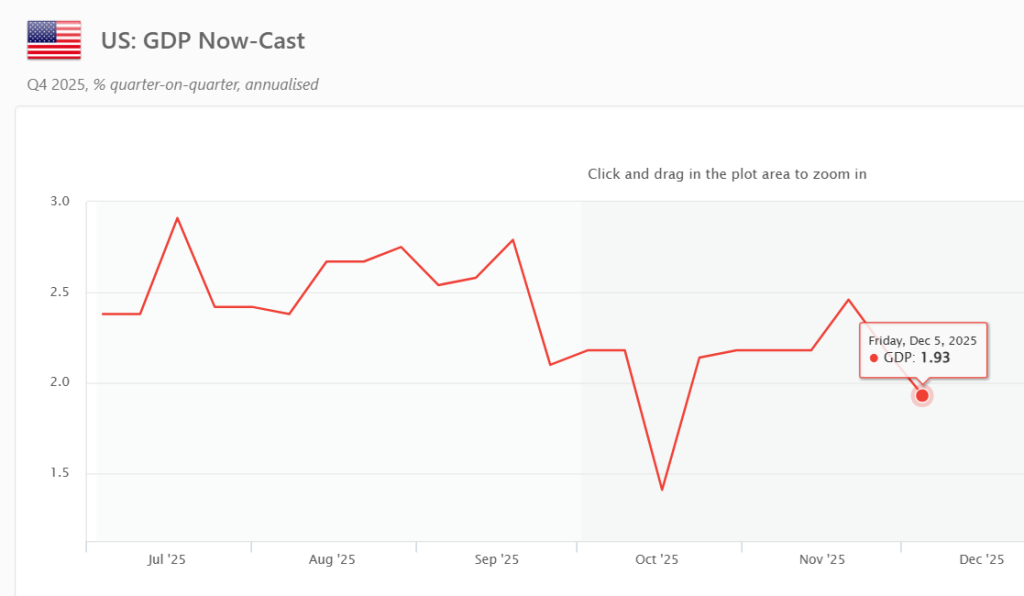Click the 2.5 y-axis label
The image size is (1024, 596).
click(x=60, y=292)
